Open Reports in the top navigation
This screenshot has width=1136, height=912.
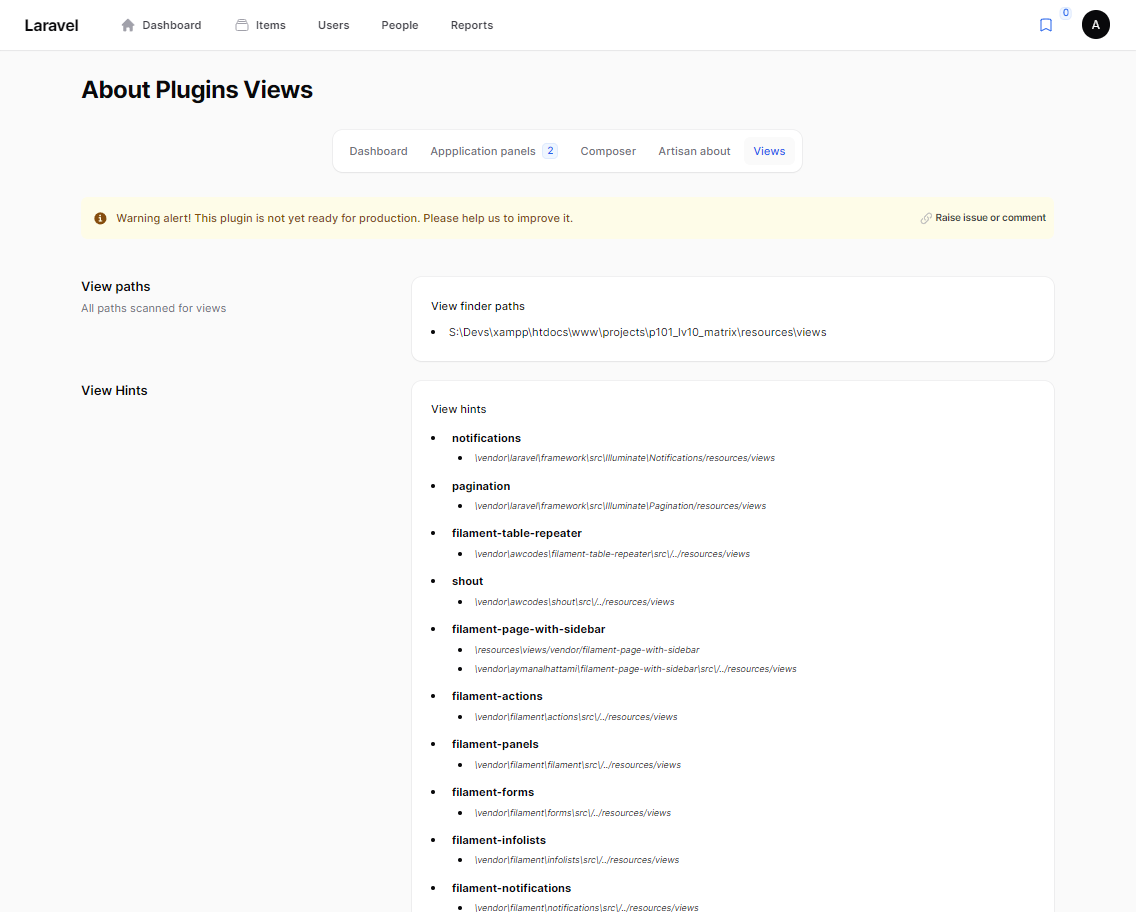472,25
